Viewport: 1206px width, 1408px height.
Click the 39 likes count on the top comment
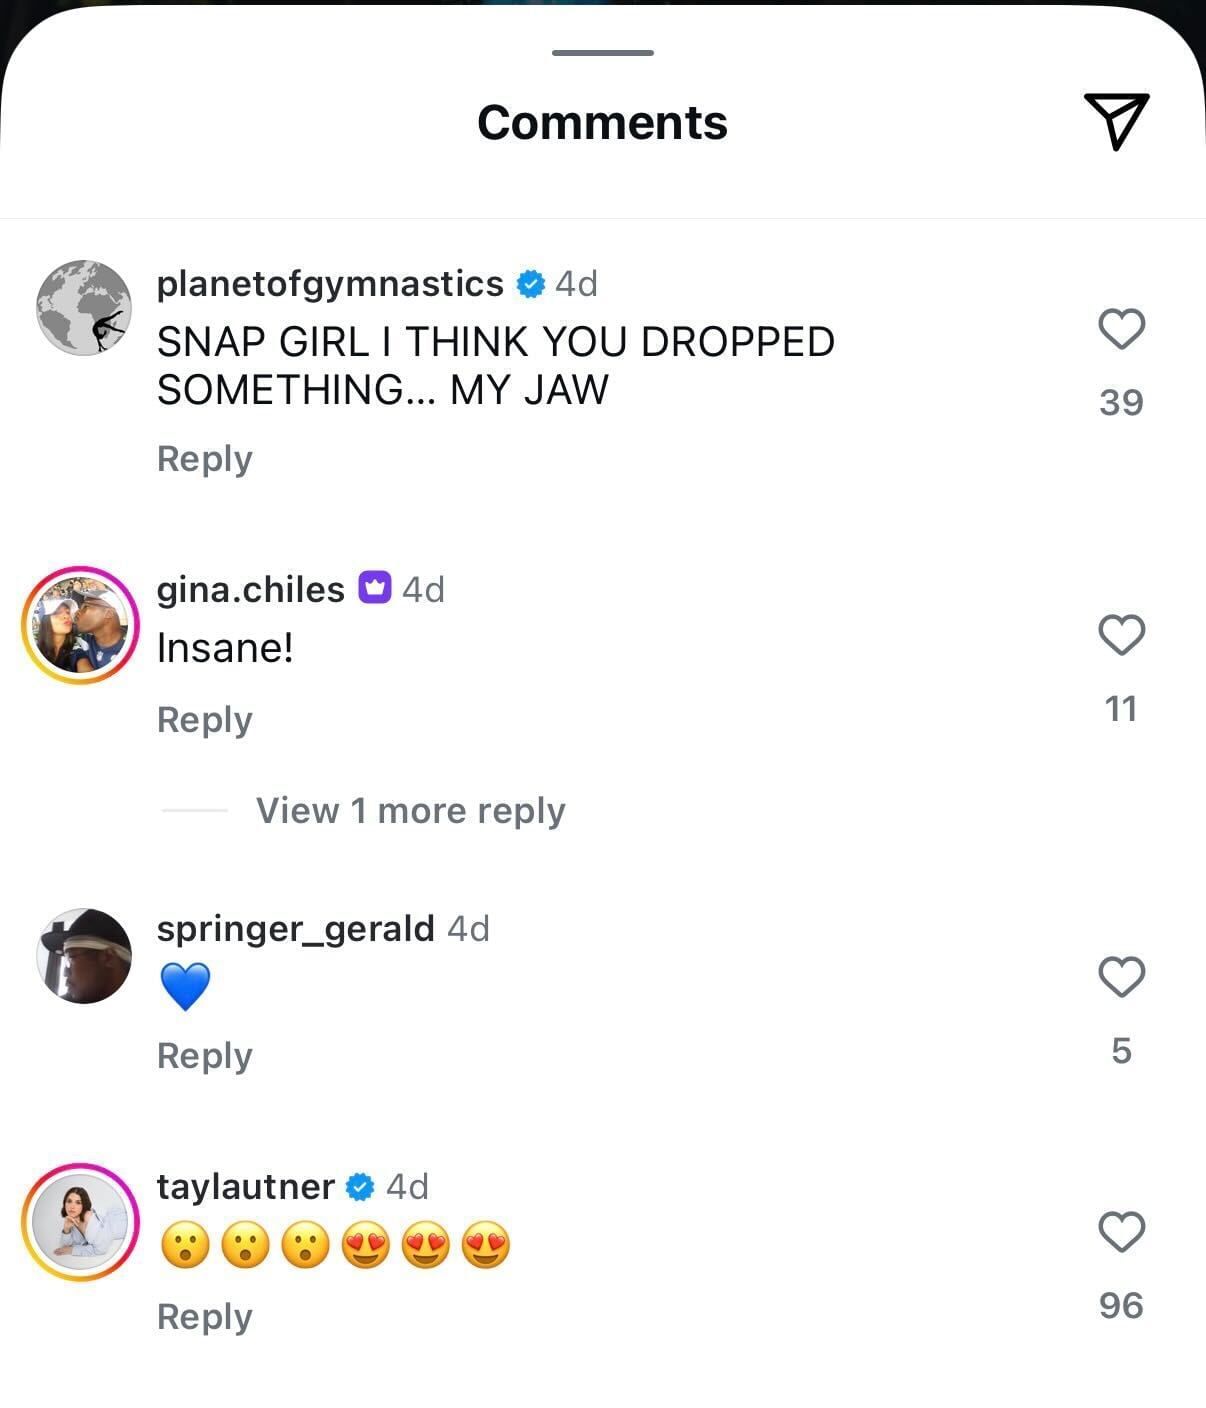point(1124,401)
